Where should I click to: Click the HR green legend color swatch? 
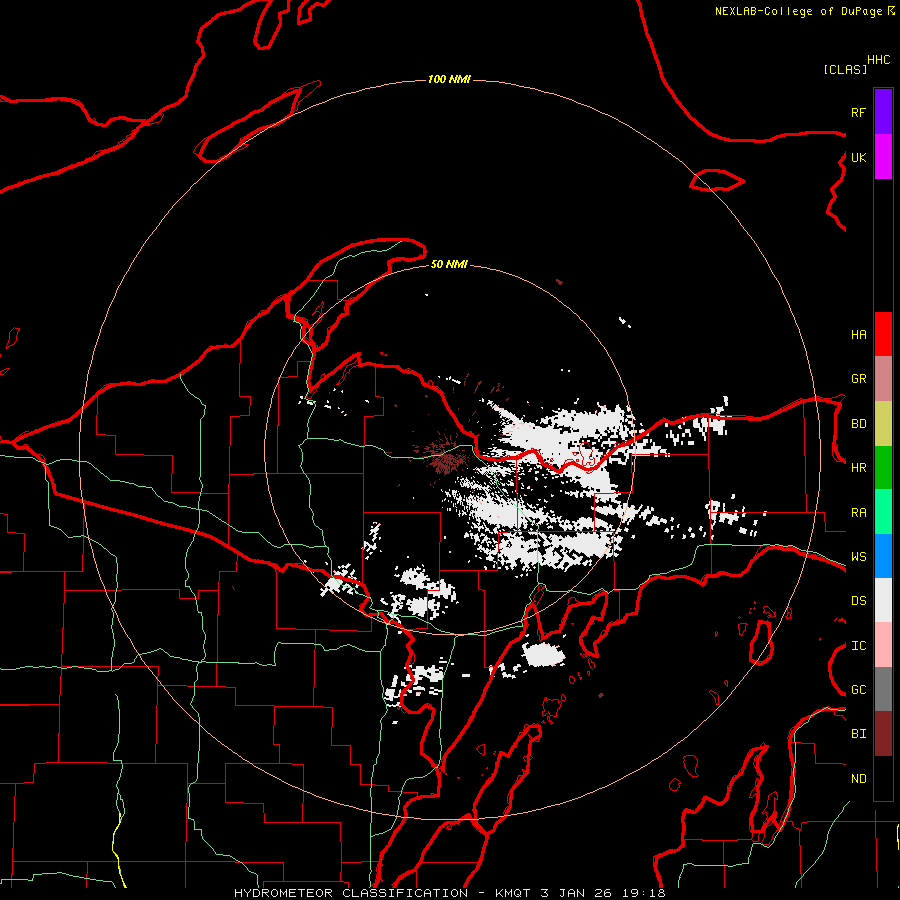(x=883, y=468)
